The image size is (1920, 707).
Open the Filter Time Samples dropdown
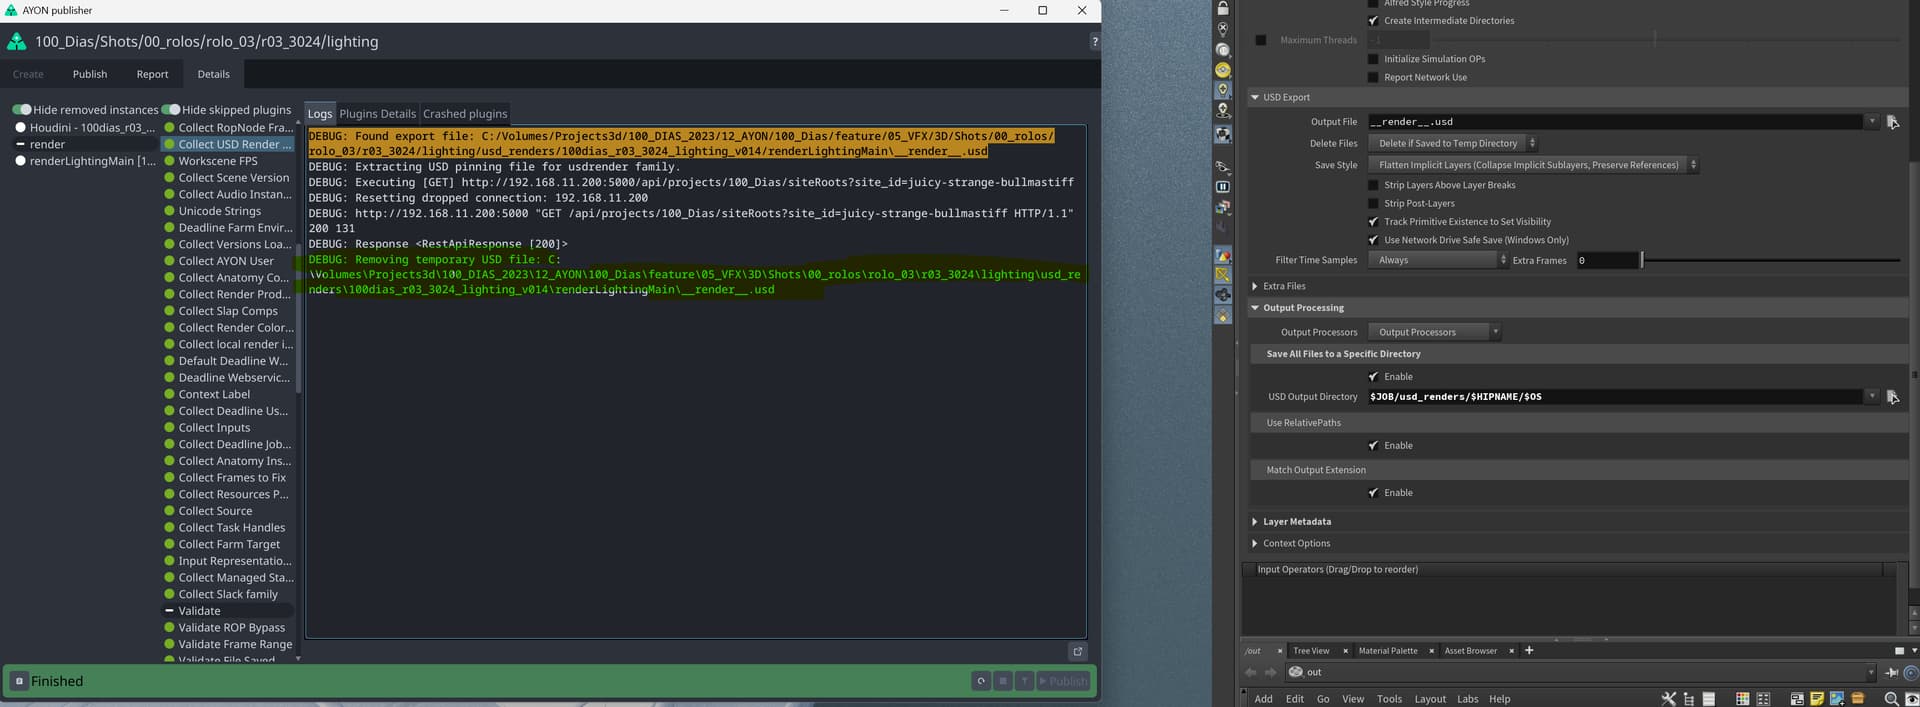click(1438, 260)
